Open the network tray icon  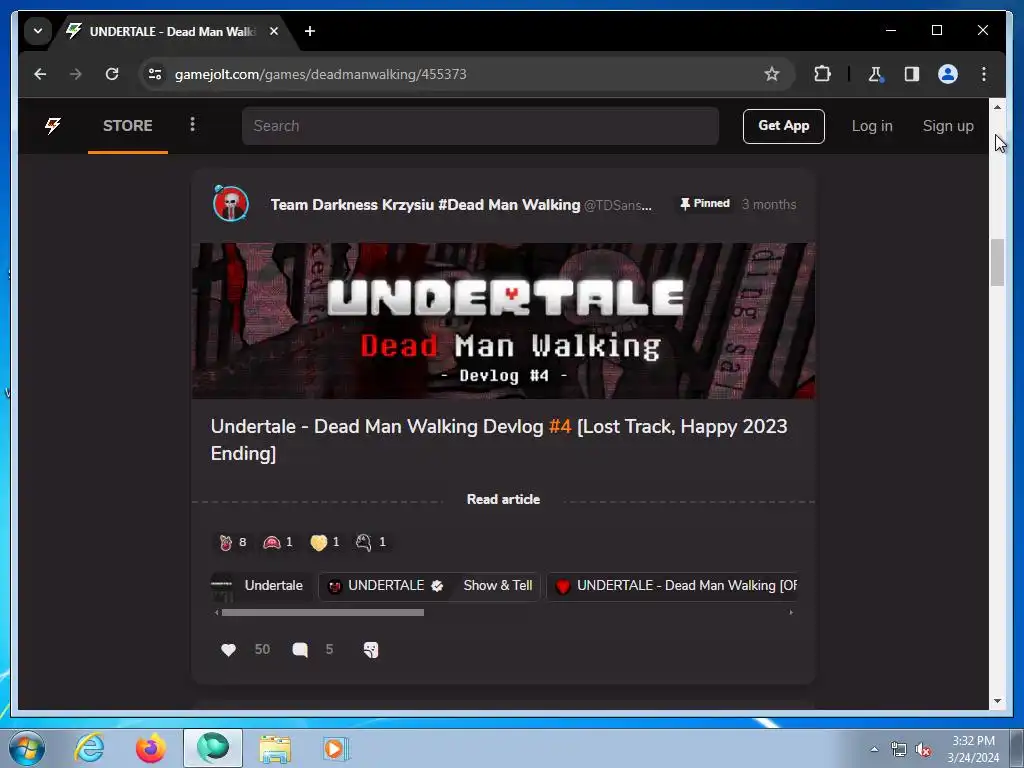899,750
